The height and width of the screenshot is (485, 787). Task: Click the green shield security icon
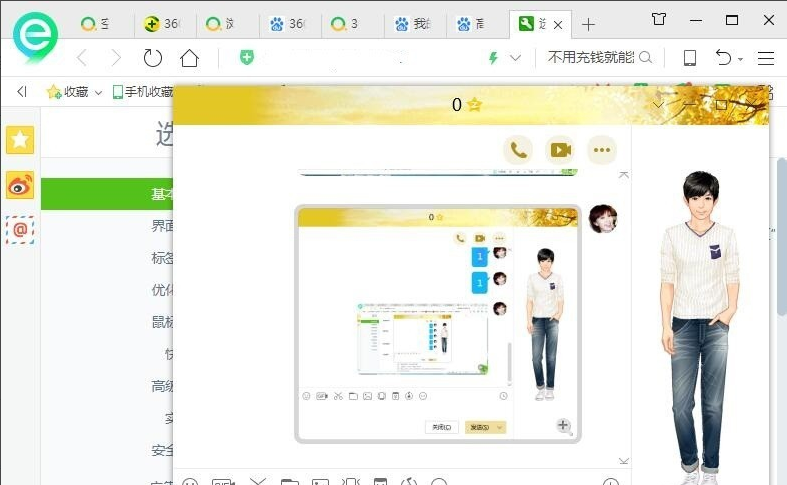[246, 58]
